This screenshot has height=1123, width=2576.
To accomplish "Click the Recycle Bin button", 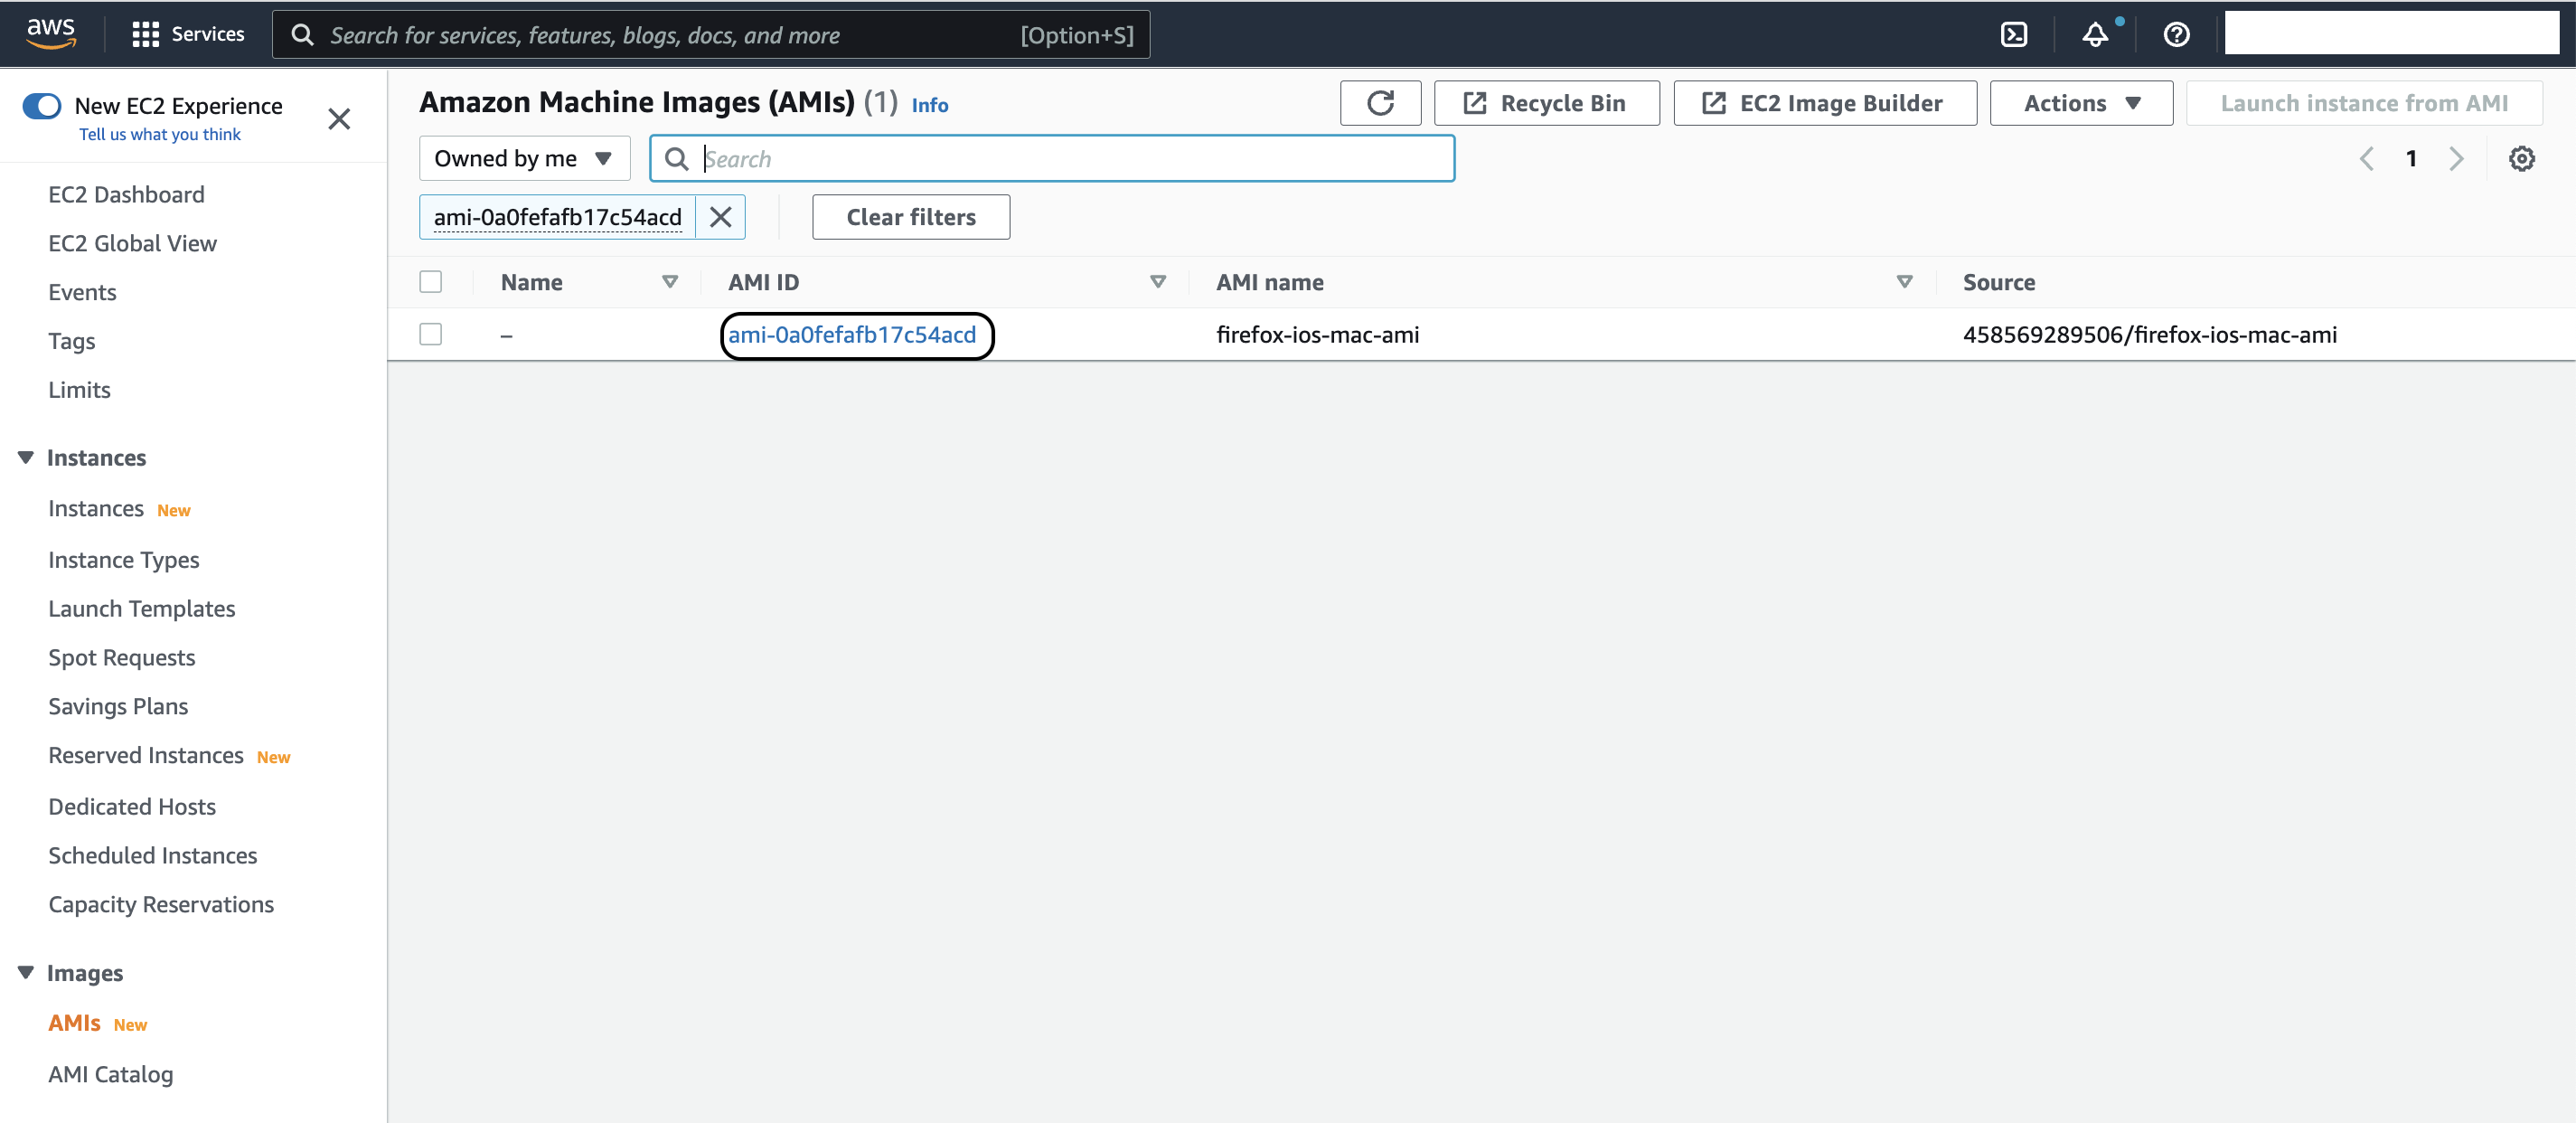I will [x=1546, y=103].
